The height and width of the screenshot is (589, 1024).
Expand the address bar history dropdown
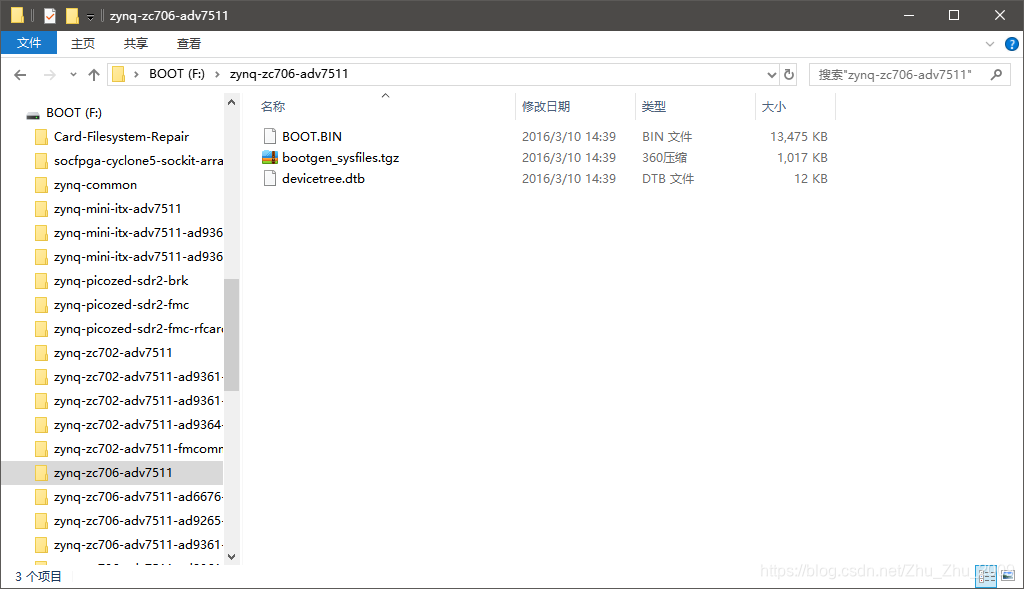(771, 75)
